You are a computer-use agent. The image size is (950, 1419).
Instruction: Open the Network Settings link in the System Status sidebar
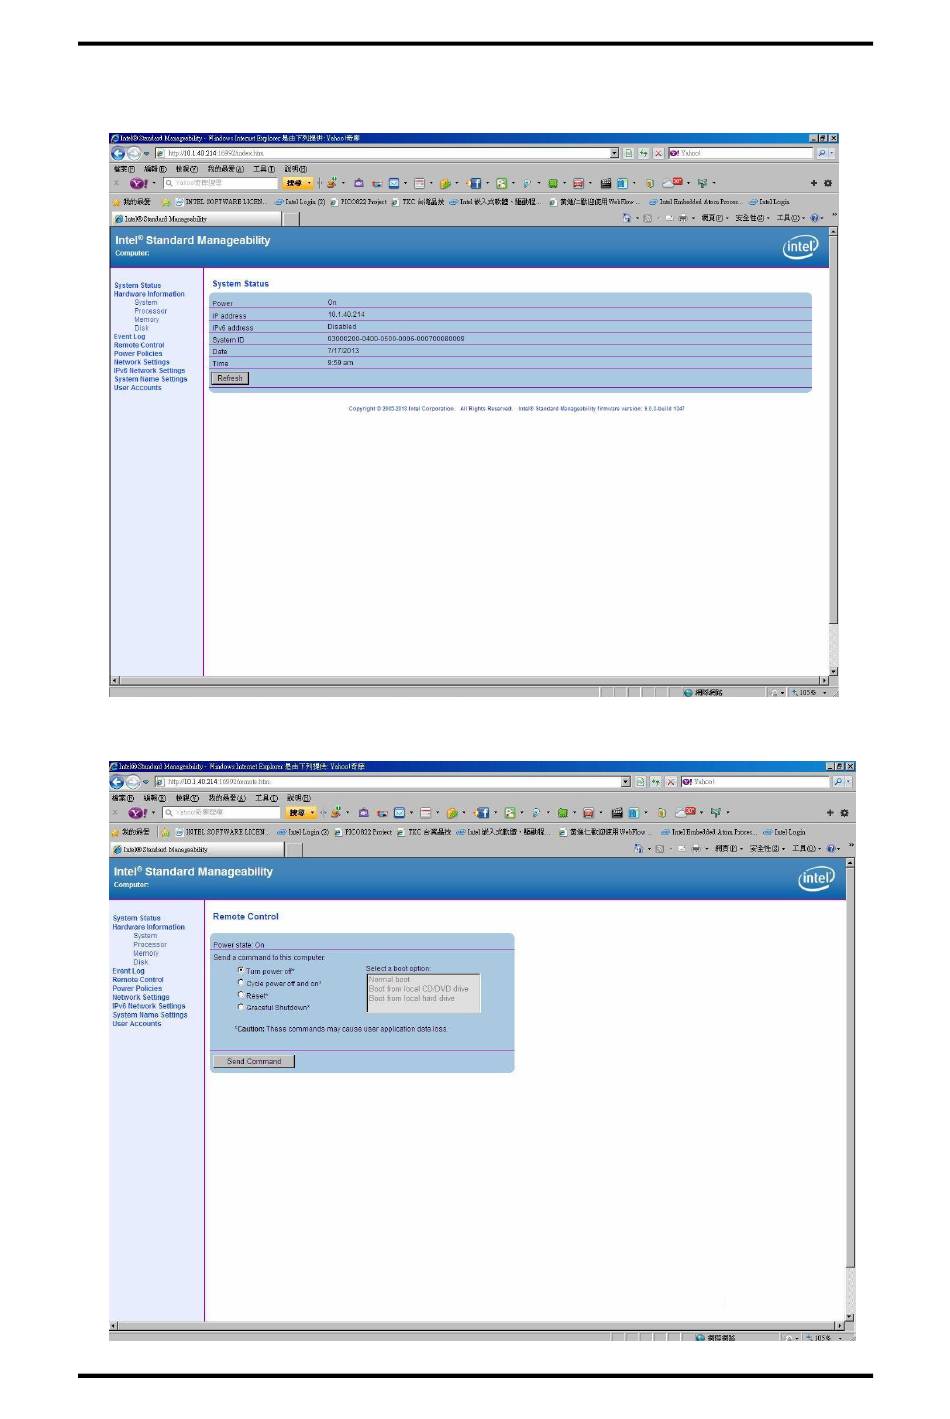point(141,362)
